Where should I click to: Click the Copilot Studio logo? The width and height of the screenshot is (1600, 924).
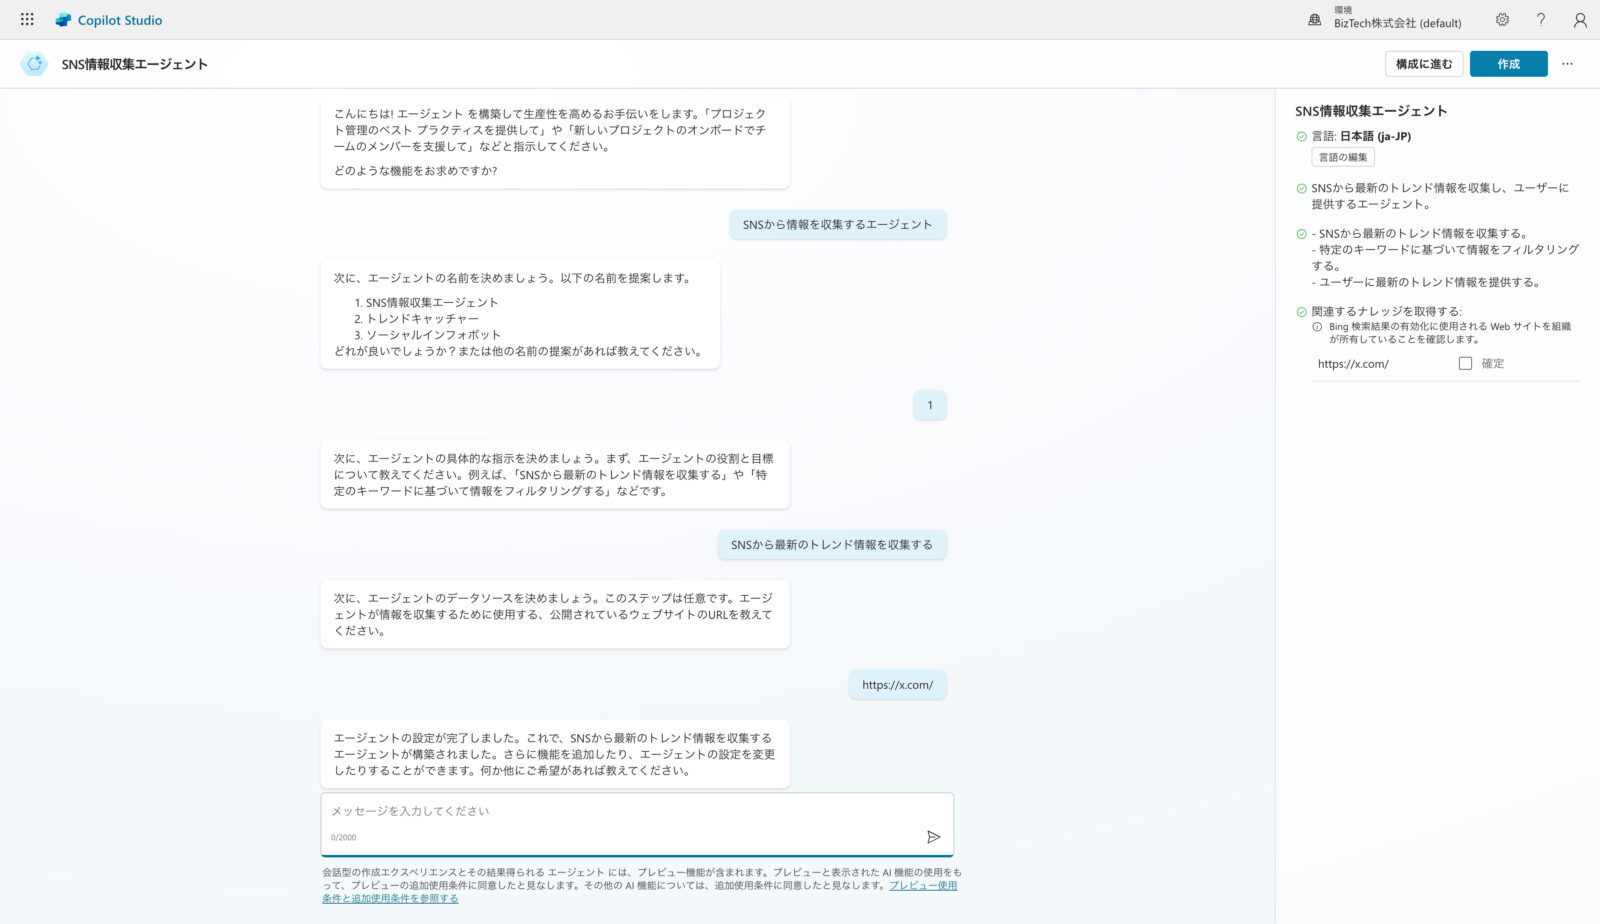click(x=63, y=20)
